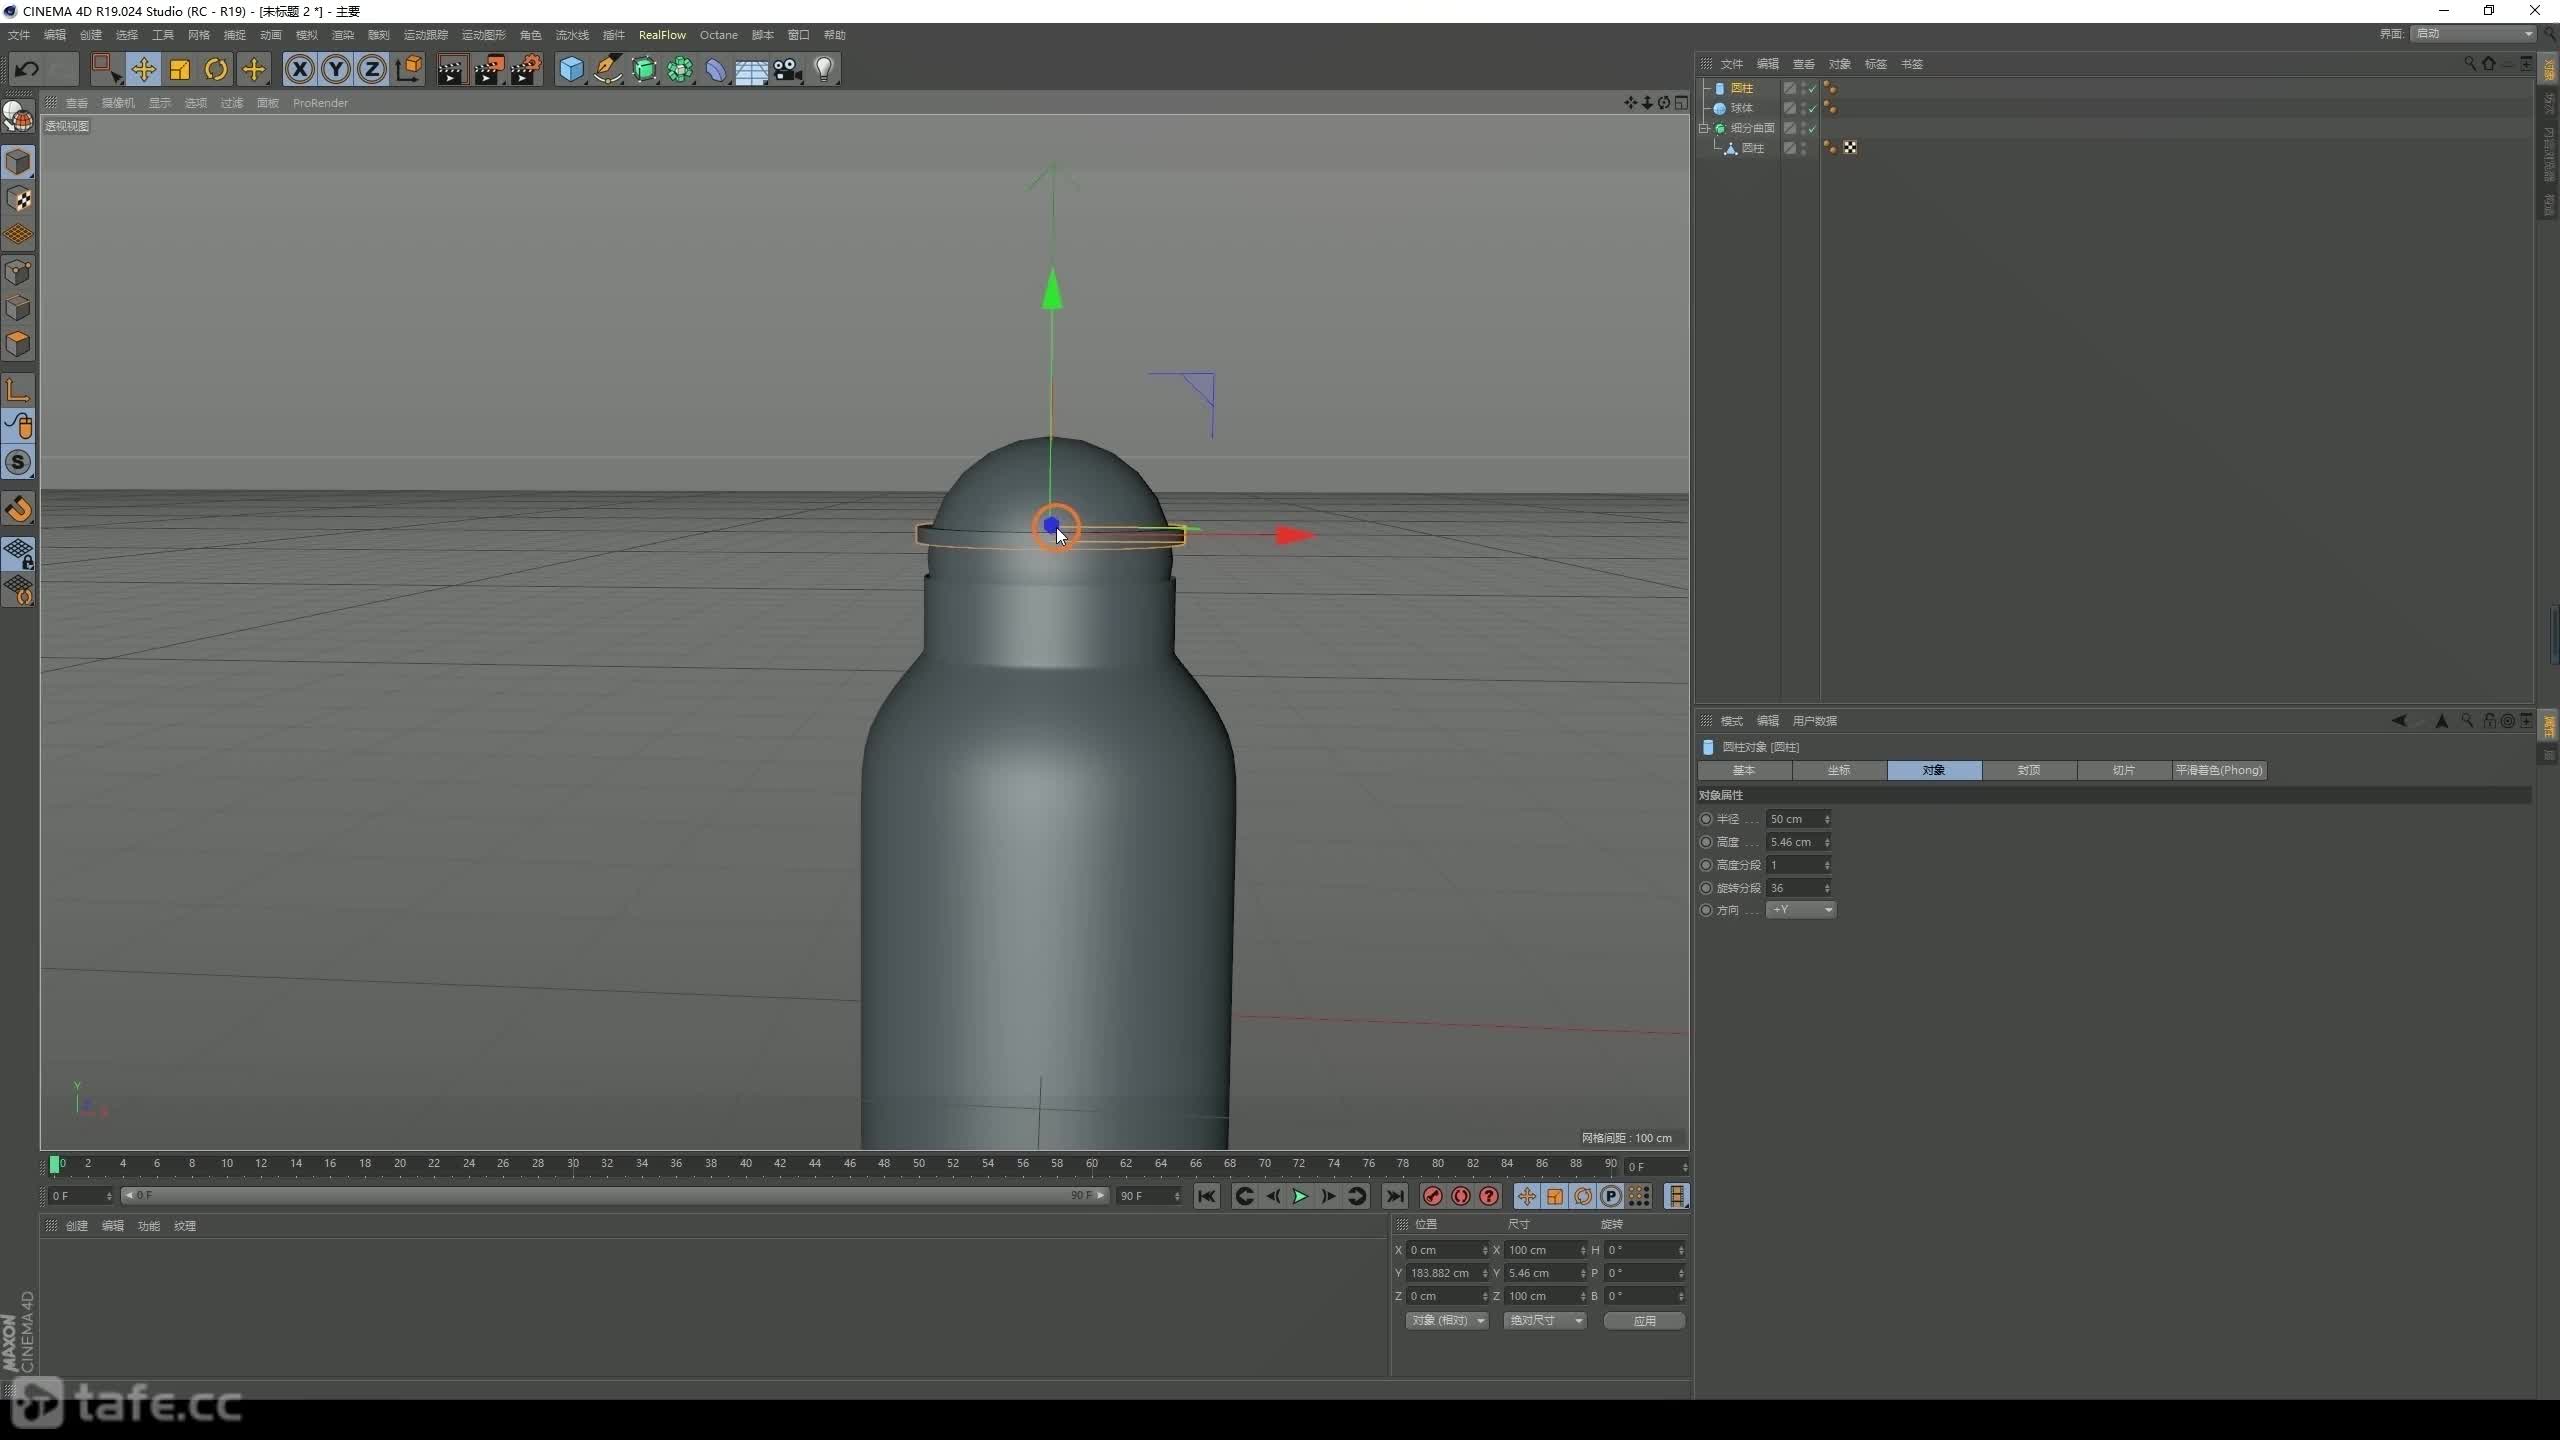This screenshot has width=2560, height=1440.
Task: Click stepper on position Y 183.882 cm
Action: point(1485,1273)
